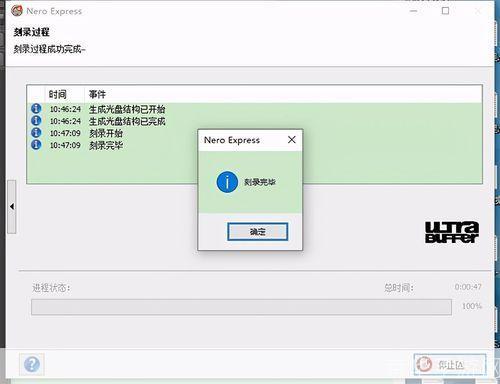Click the 刻录过程成功完成 status text
This screenshot has height=384, width=500.
click(x=49, y=49)
